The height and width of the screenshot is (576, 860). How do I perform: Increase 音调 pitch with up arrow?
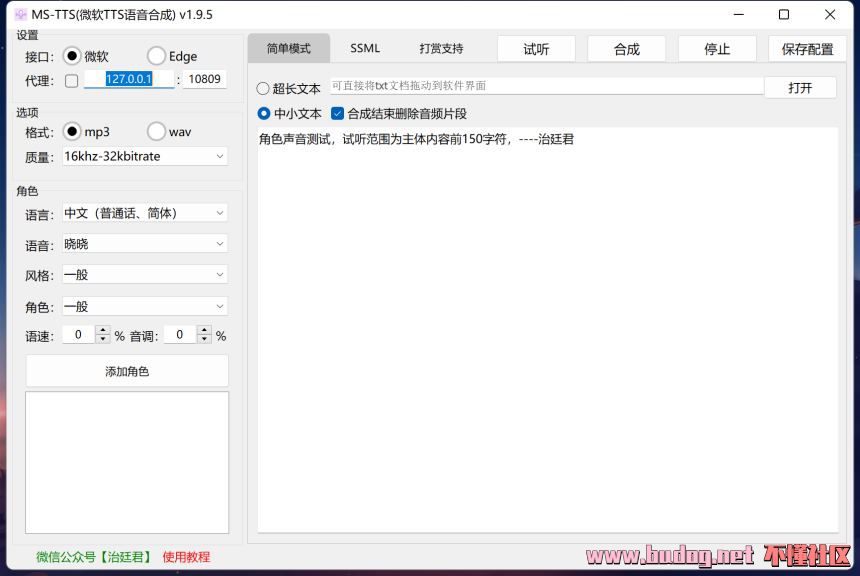click(x=204, y=330)
